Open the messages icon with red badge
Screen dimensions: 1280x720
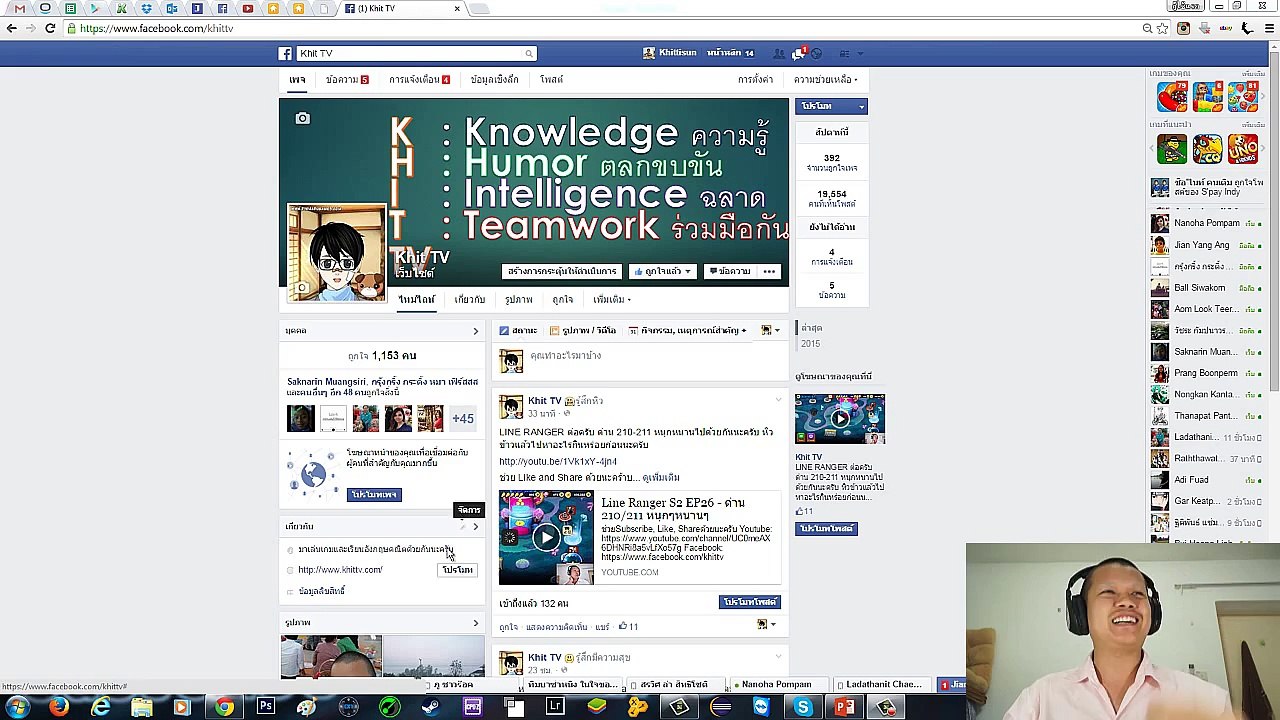click(798, 53)
